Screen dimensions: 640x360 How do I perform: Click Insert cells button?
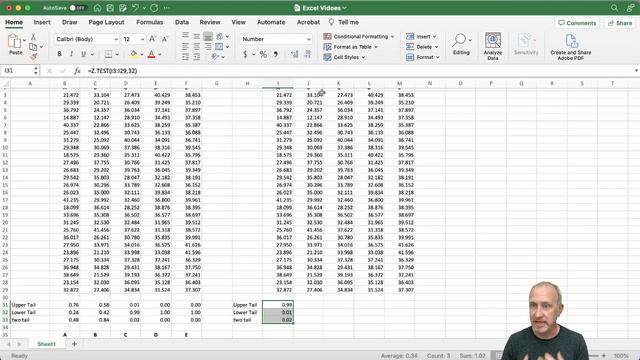coord(421,36)
